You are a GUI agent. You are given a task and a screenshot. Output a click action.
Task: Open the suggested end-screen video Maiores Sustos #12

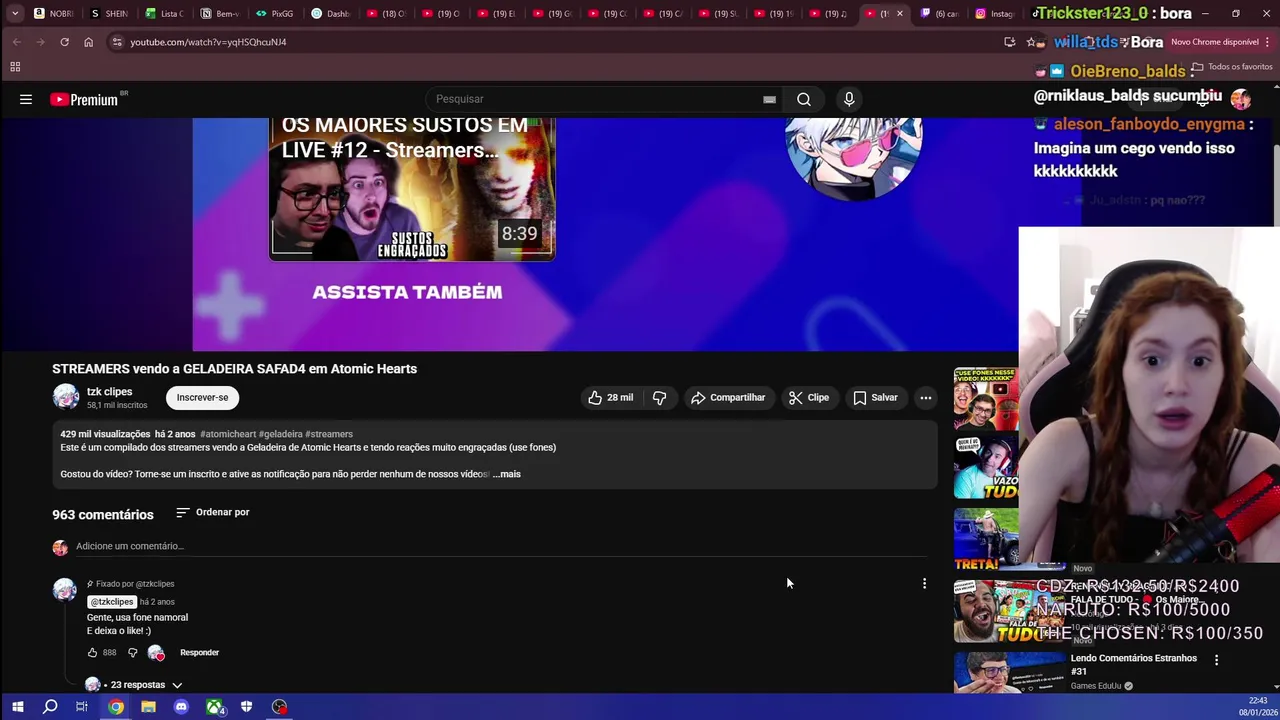412,189
